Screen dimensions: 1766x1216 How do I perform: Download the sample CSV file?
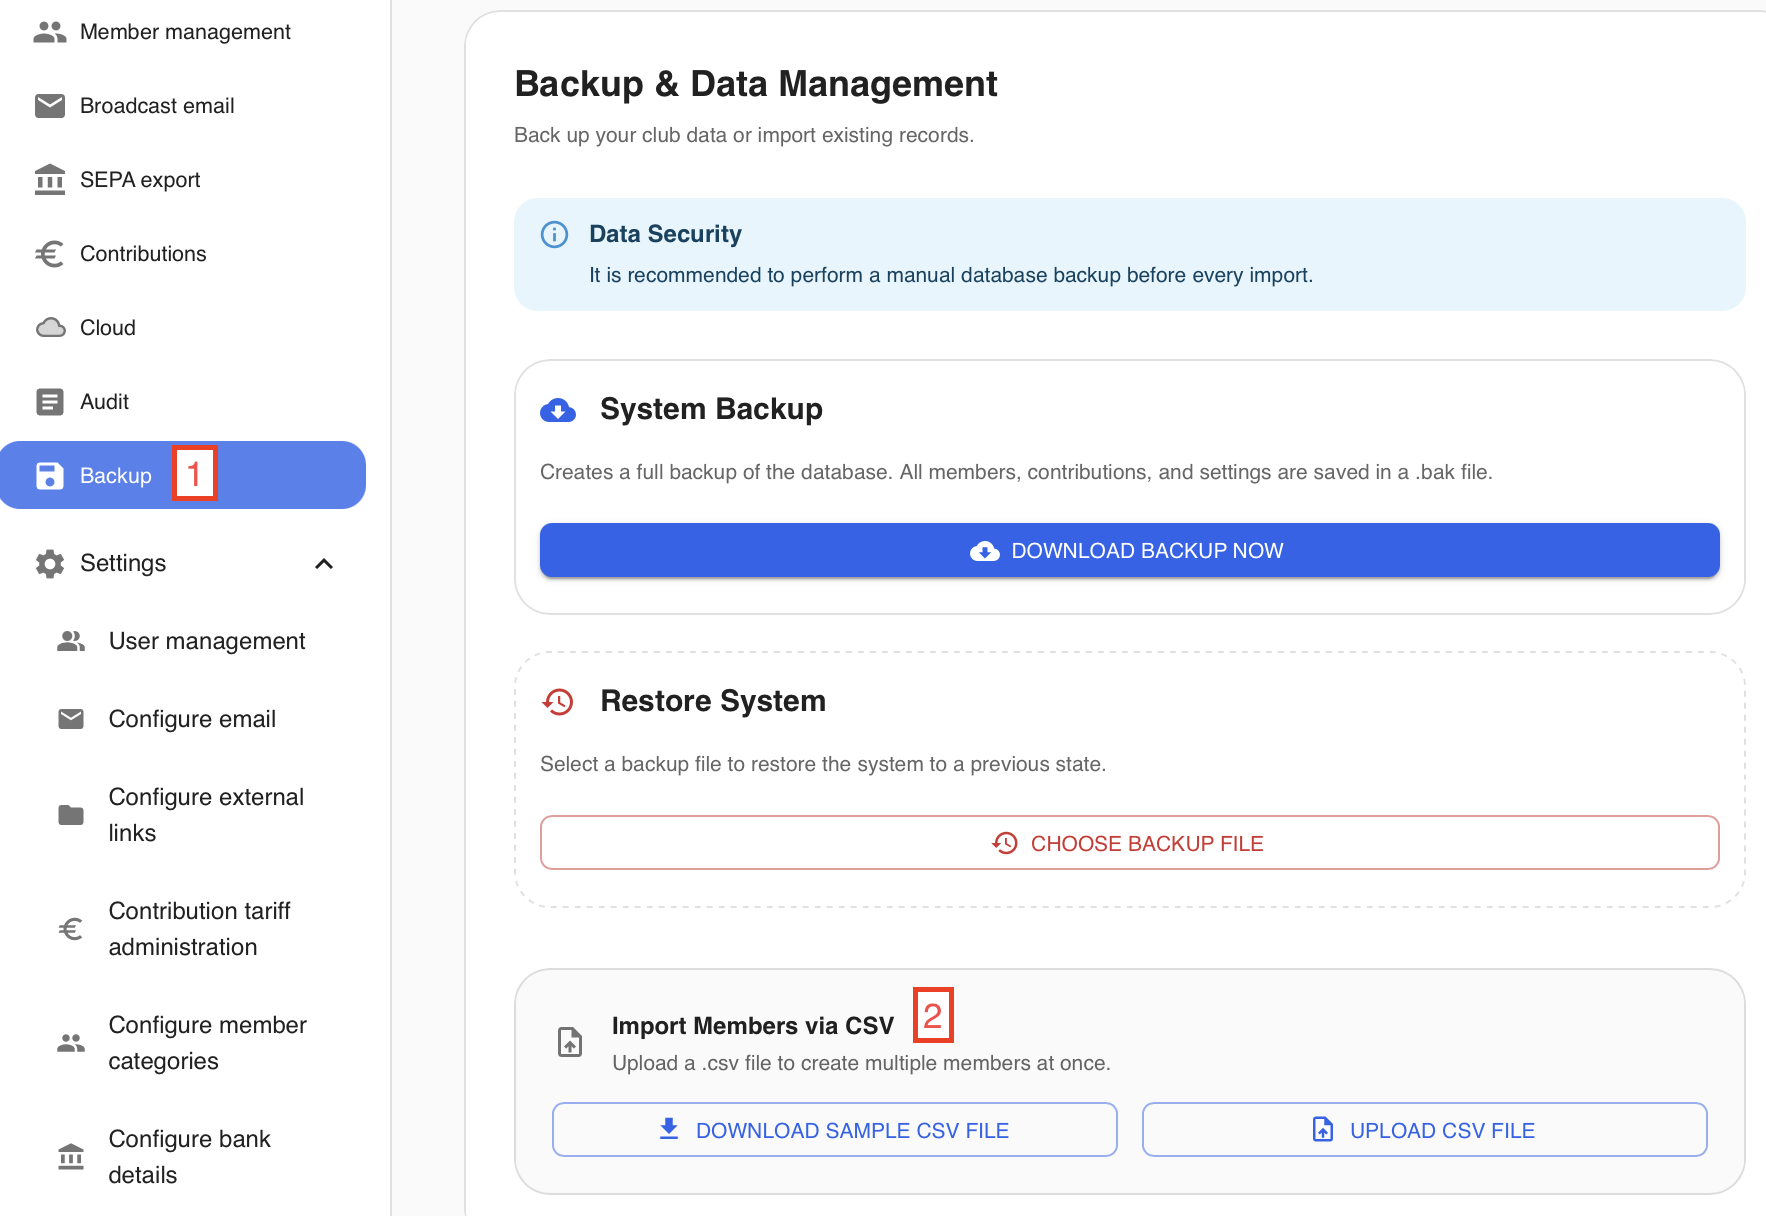tap(835, 1130)
